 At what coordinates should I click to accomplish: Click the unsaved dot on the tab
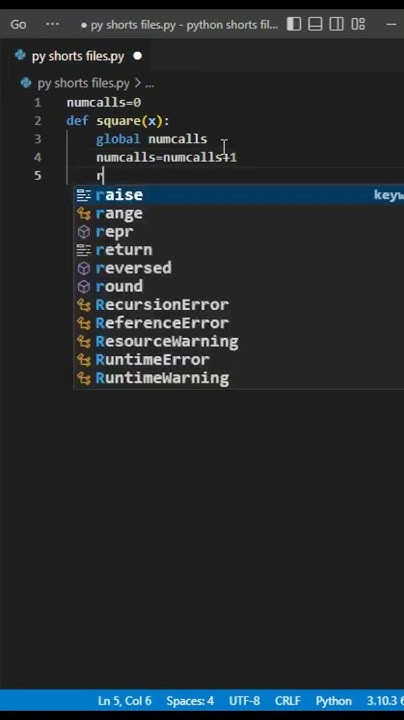click(x=137, y=56)
